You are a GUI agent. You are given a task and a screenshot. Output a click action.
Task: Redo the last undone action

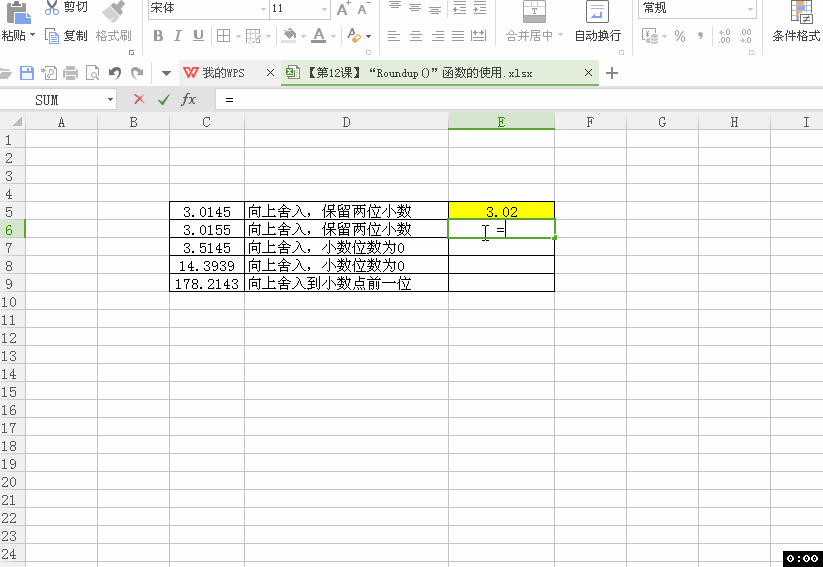click(x=137, y=73)
